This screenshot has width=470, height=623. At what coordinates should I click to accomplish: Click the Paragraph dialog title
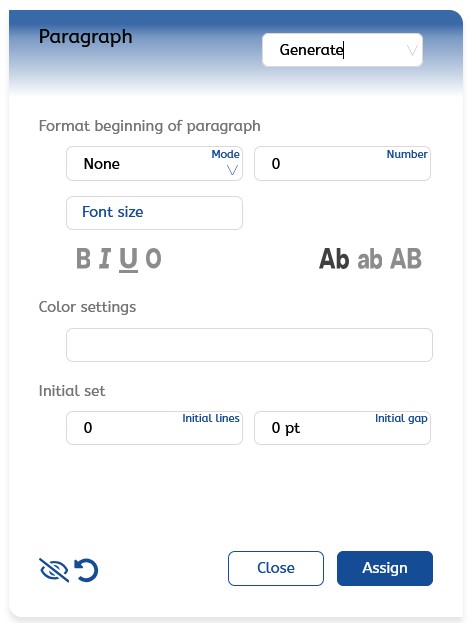85,37
